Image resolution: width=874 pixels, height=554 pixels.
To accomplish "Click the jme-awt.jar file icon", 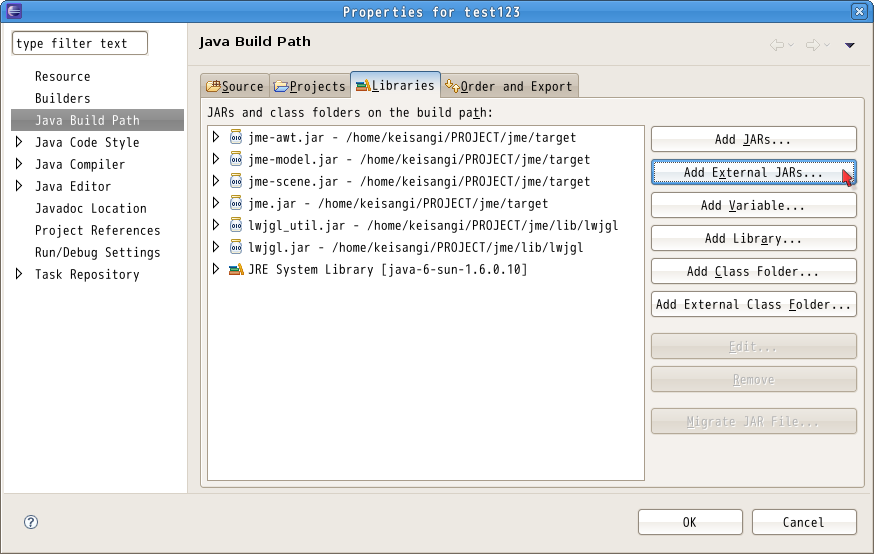I will point(236,137).
